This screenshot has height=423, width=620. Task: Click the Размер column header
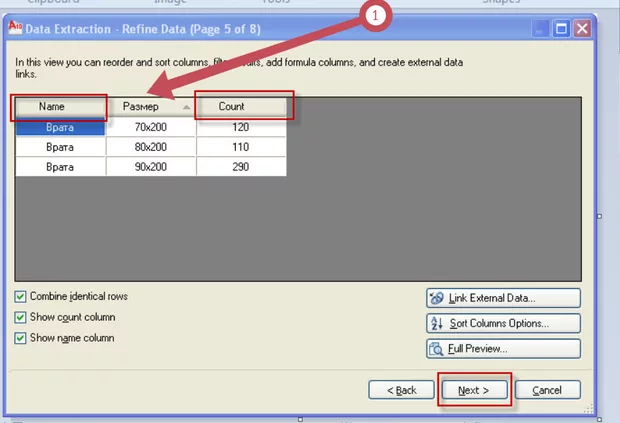(x=151, y=107)
